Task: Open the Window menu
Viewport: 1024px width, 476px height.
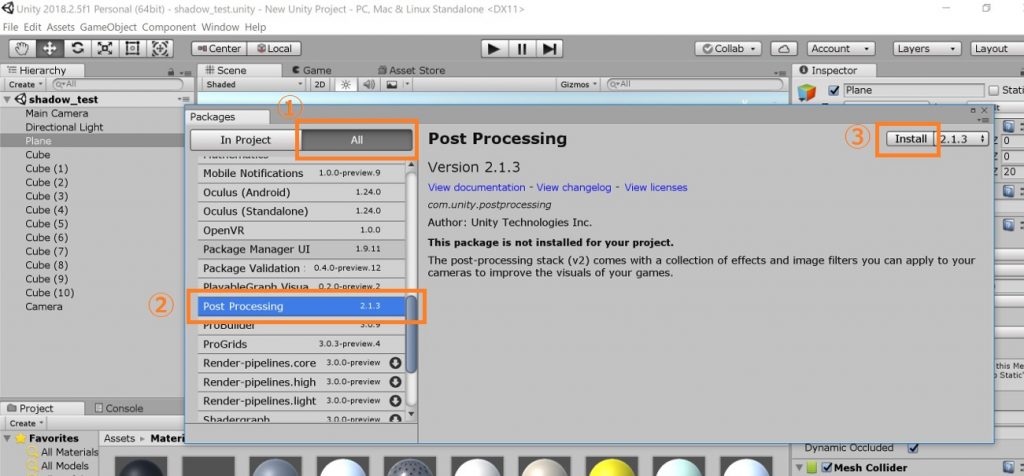Action: 220,27
